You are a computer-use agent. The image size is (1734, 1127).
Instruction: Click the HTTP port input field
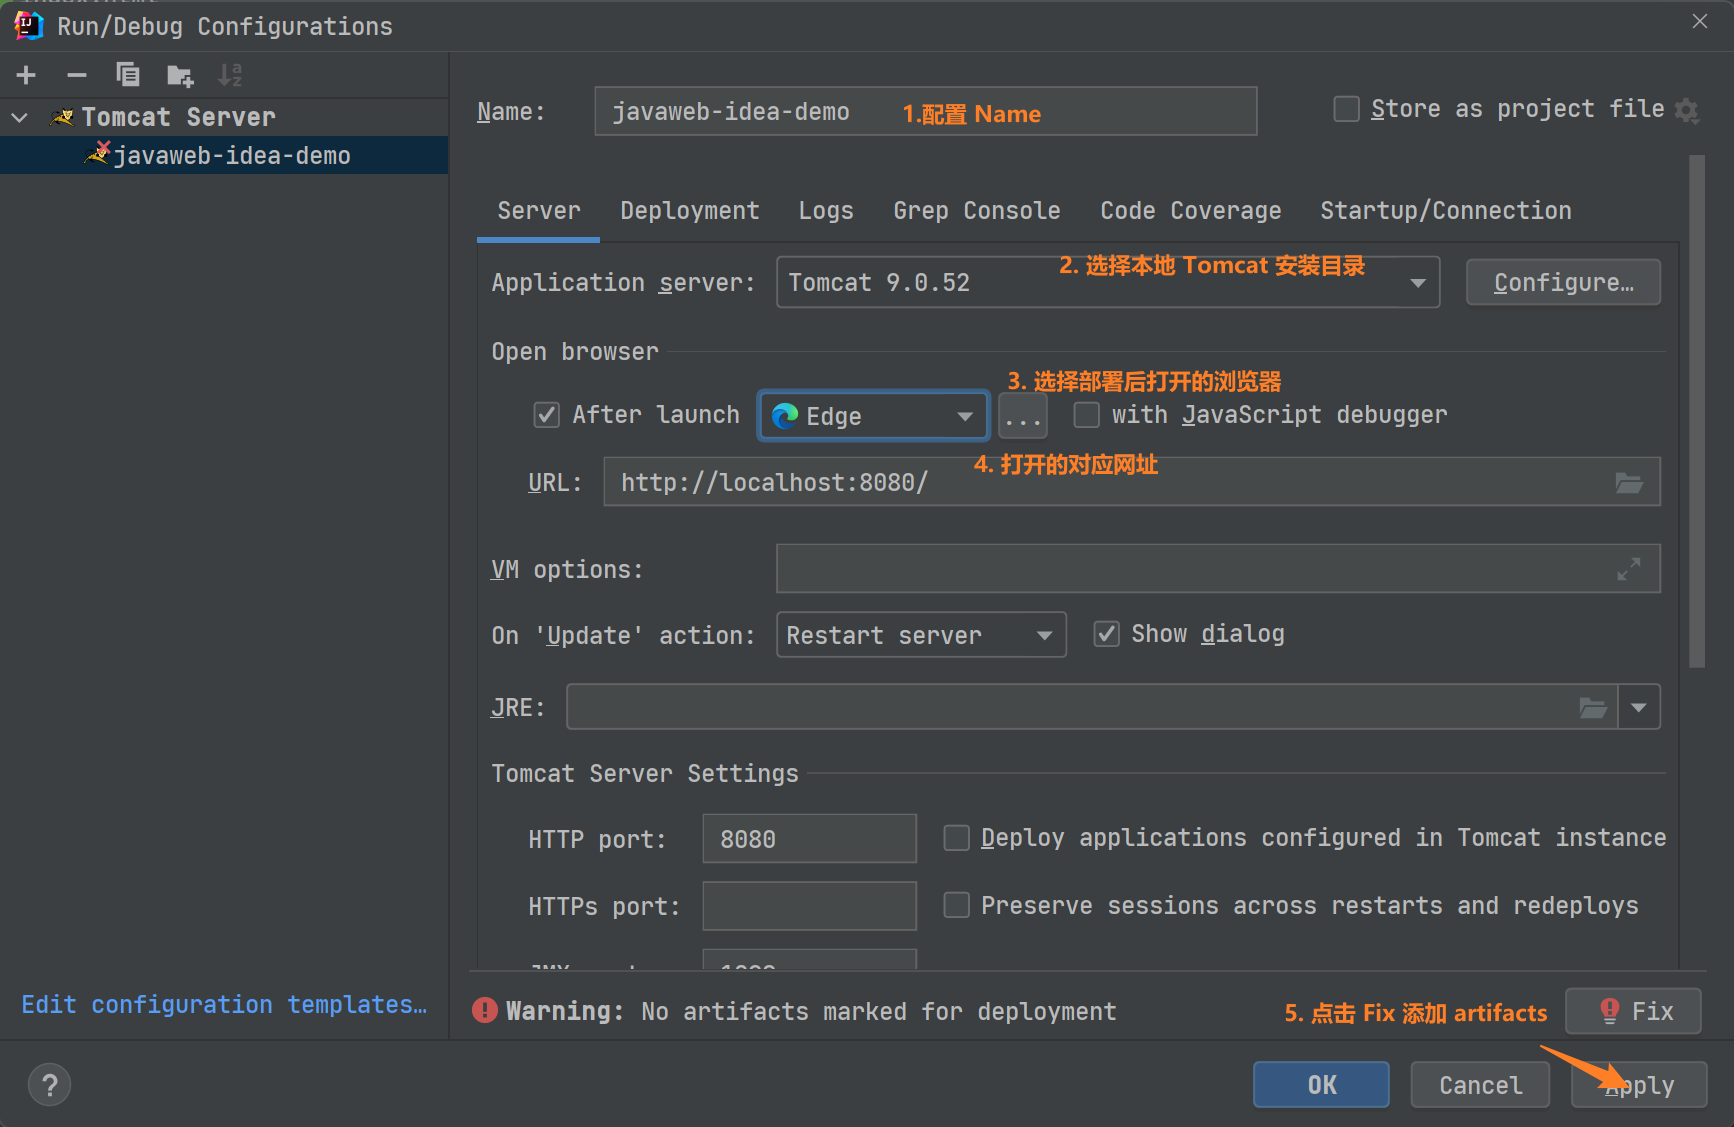pyautogui.click(x=808, y=839)
